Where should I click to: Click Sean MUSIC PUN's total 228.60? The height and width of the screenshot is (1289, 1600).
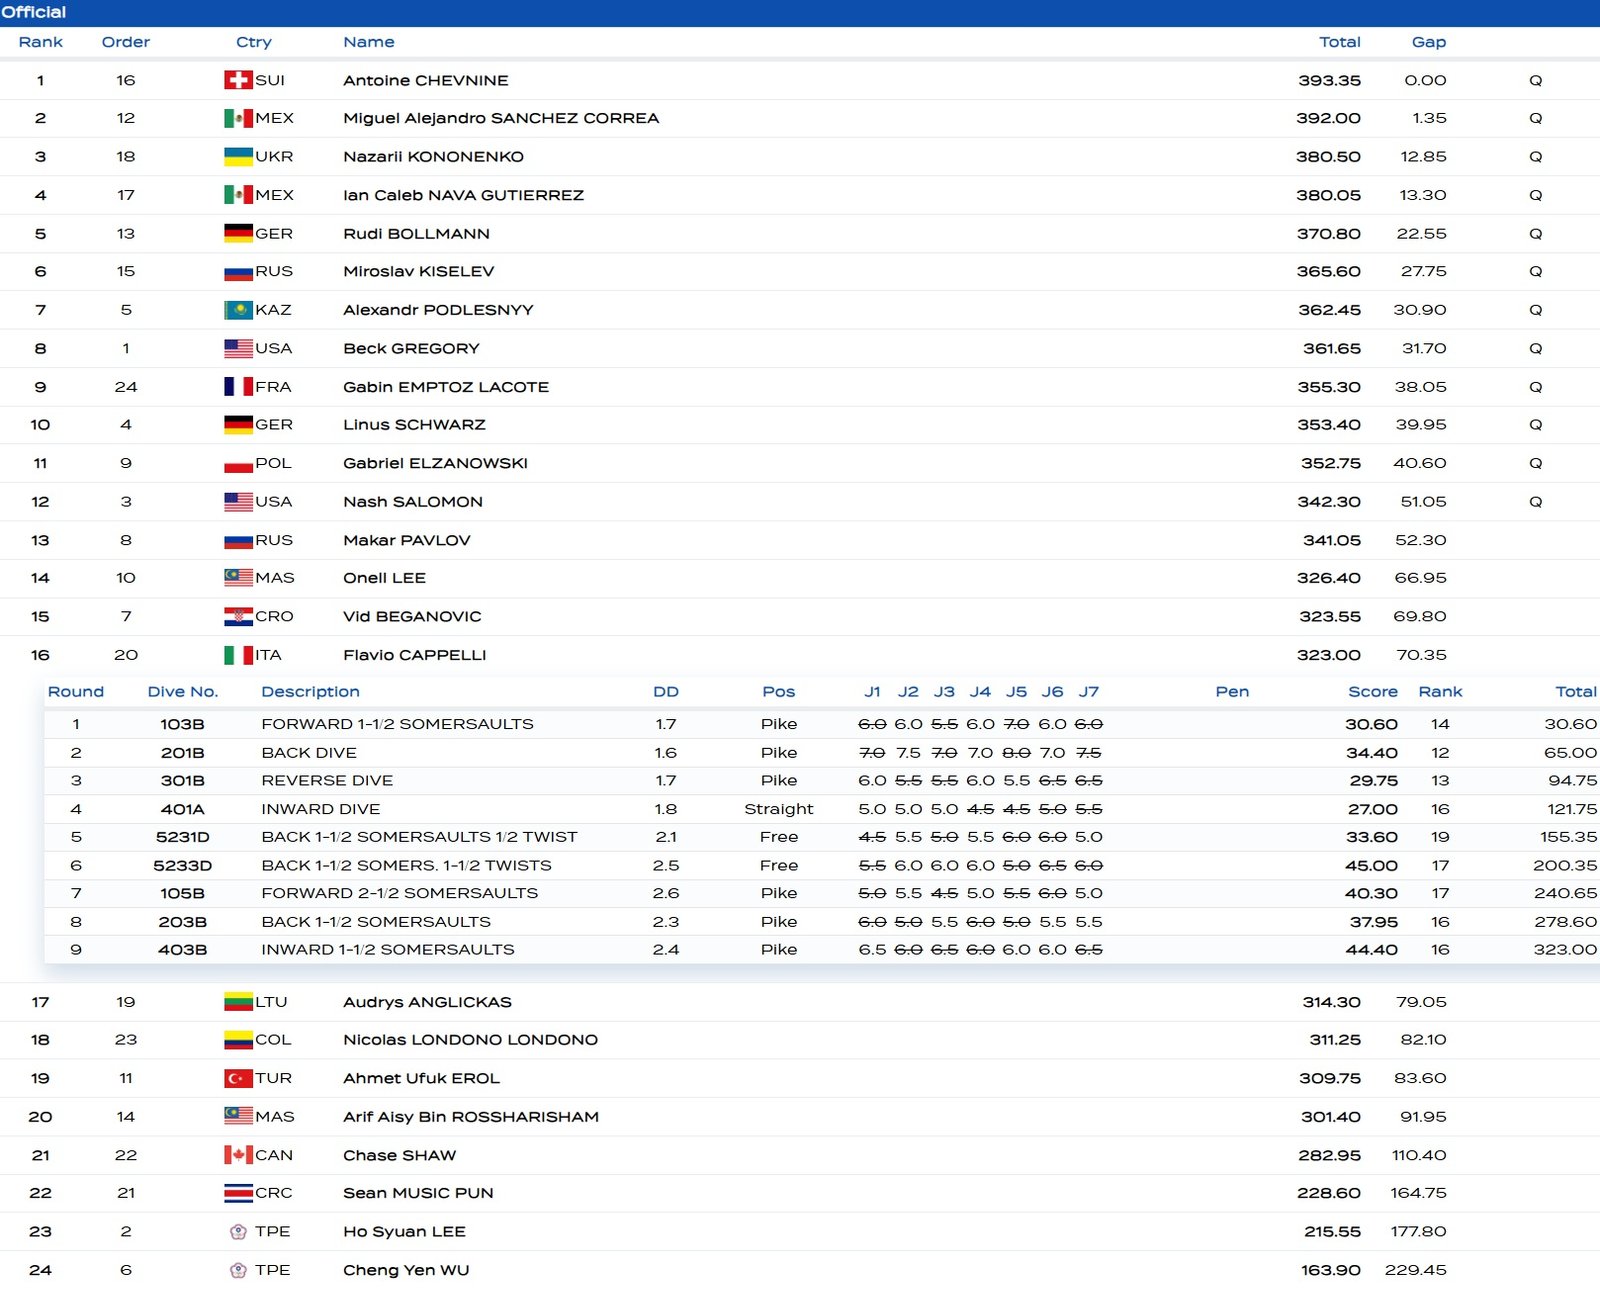(x=1329, y=1193)
